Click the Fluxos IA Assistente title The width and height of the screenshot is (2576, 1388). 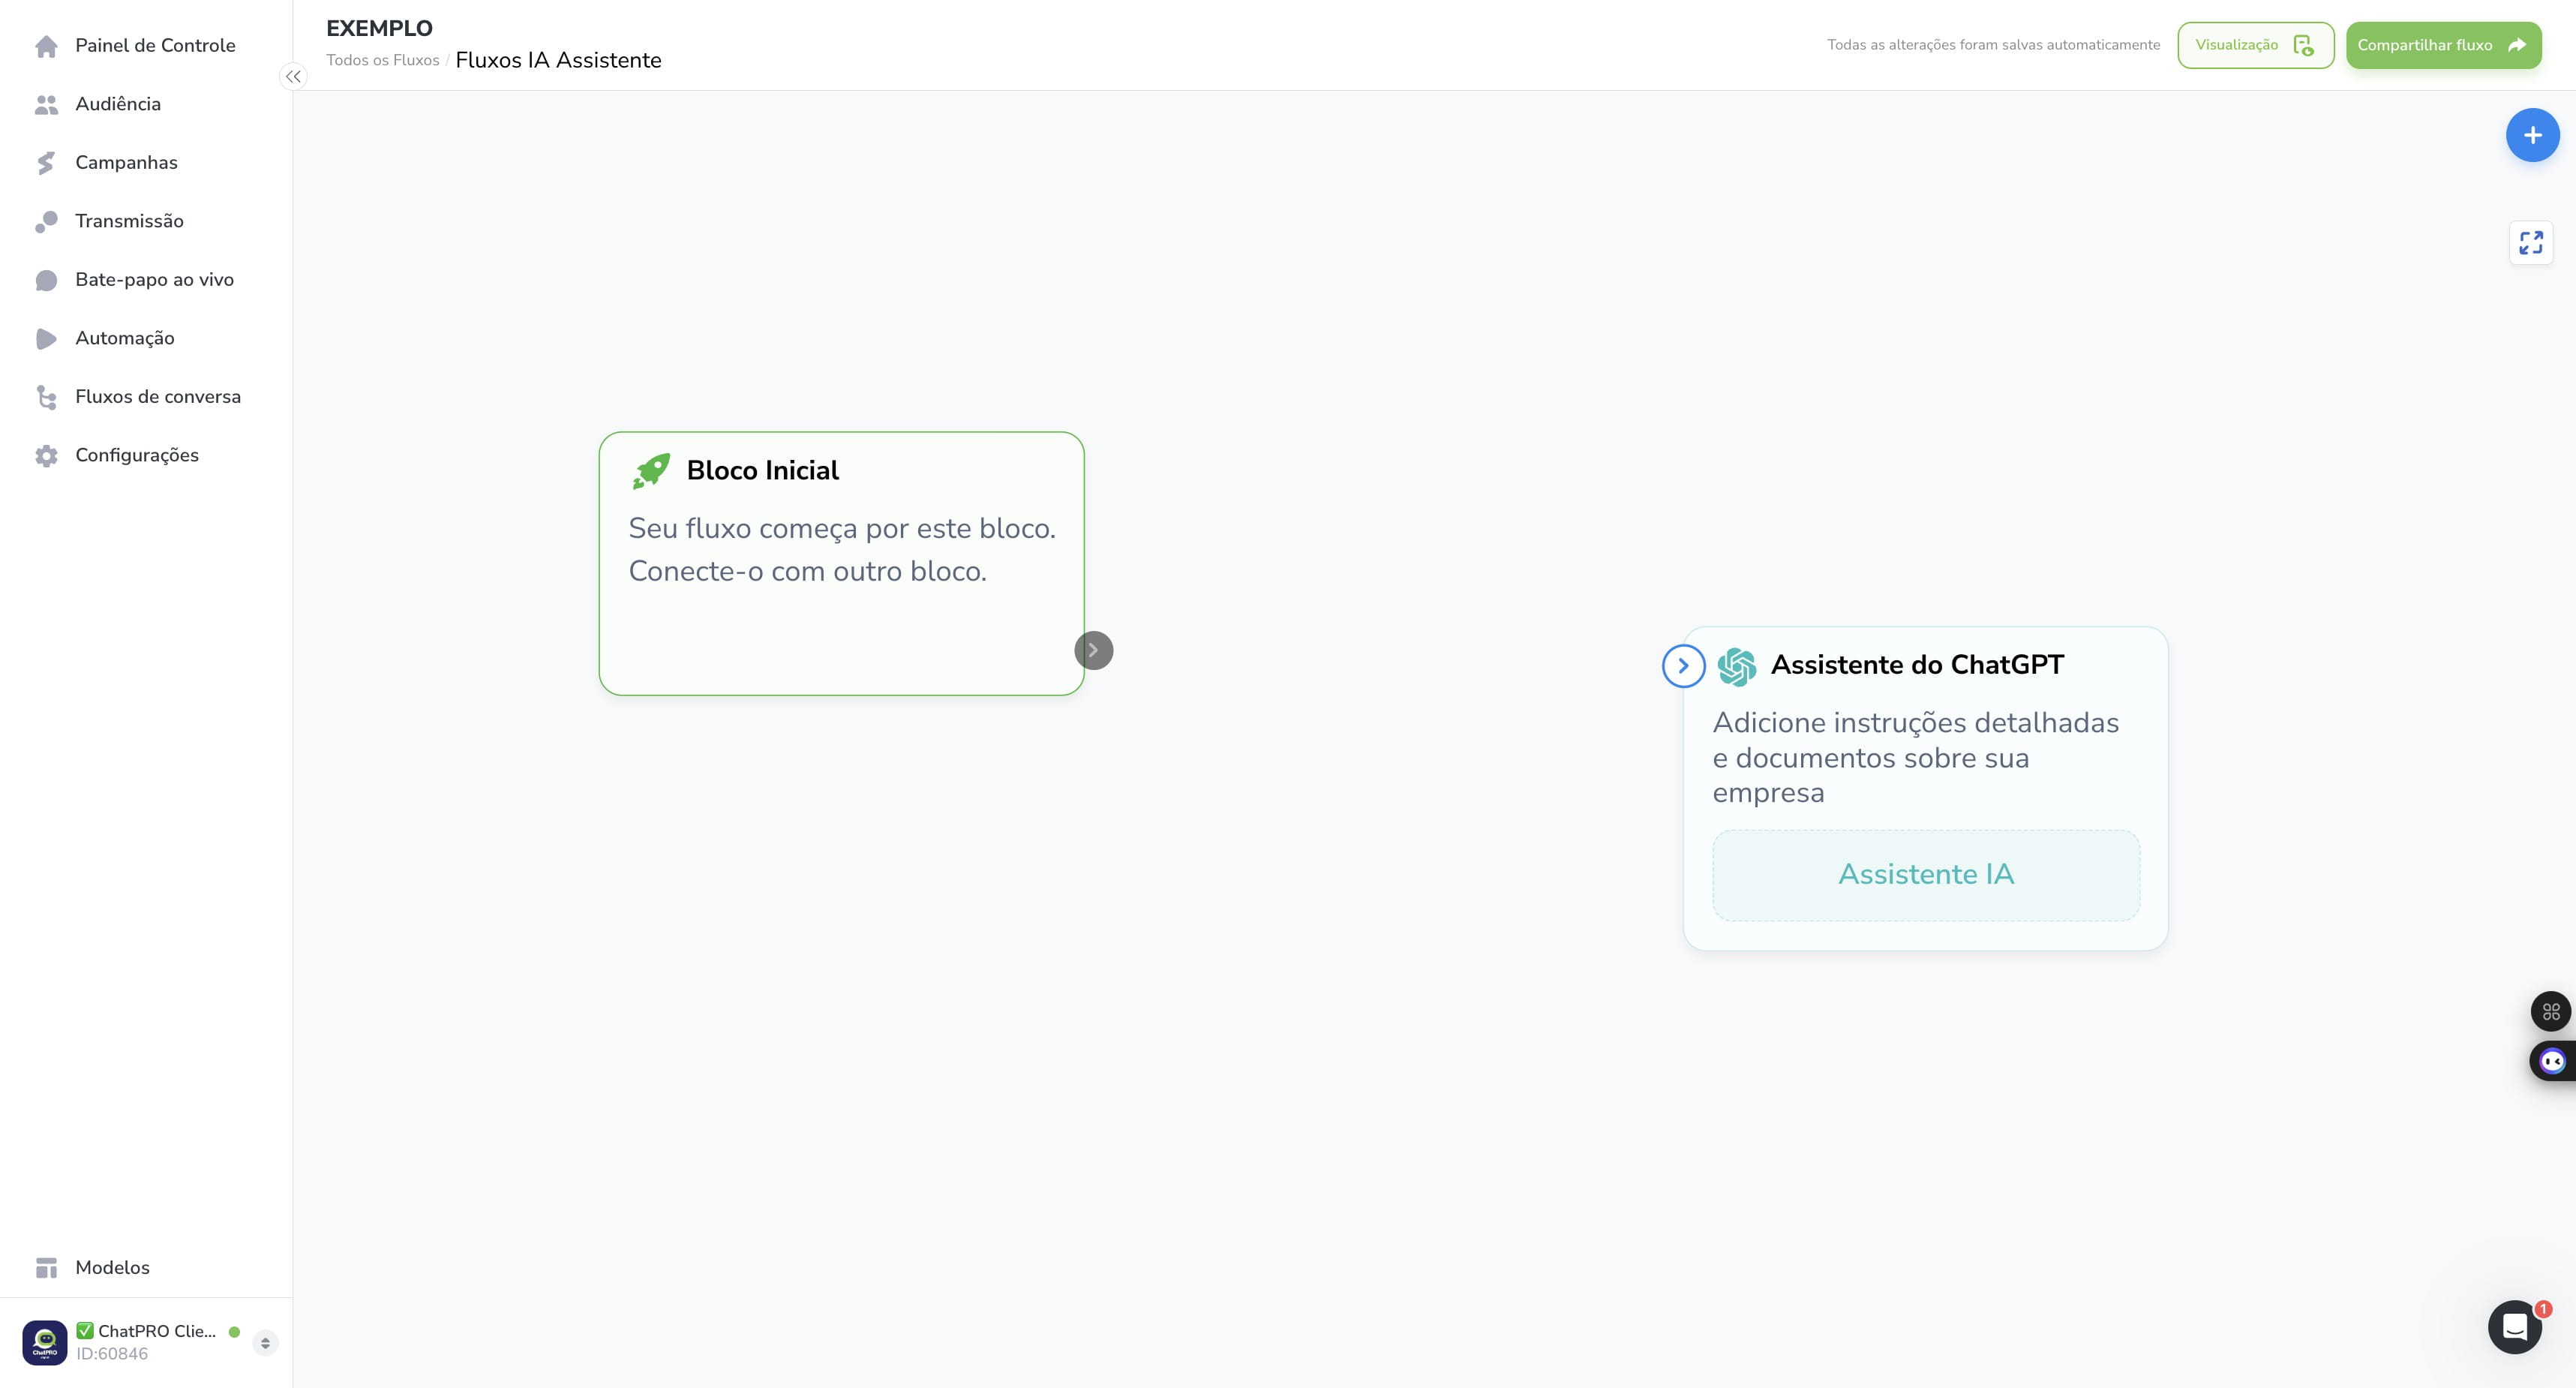point(558,60)
